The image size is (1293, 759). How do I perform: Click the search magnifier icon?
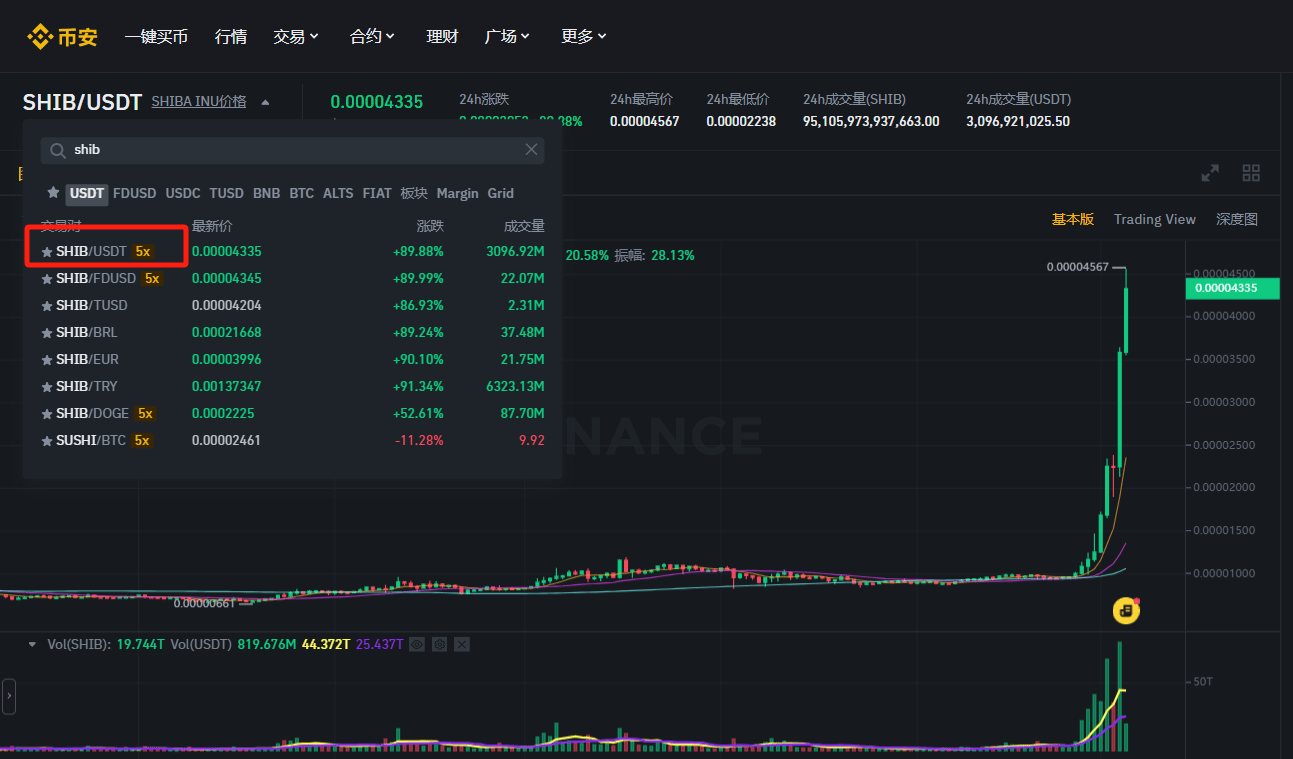[x=58, y=150]
